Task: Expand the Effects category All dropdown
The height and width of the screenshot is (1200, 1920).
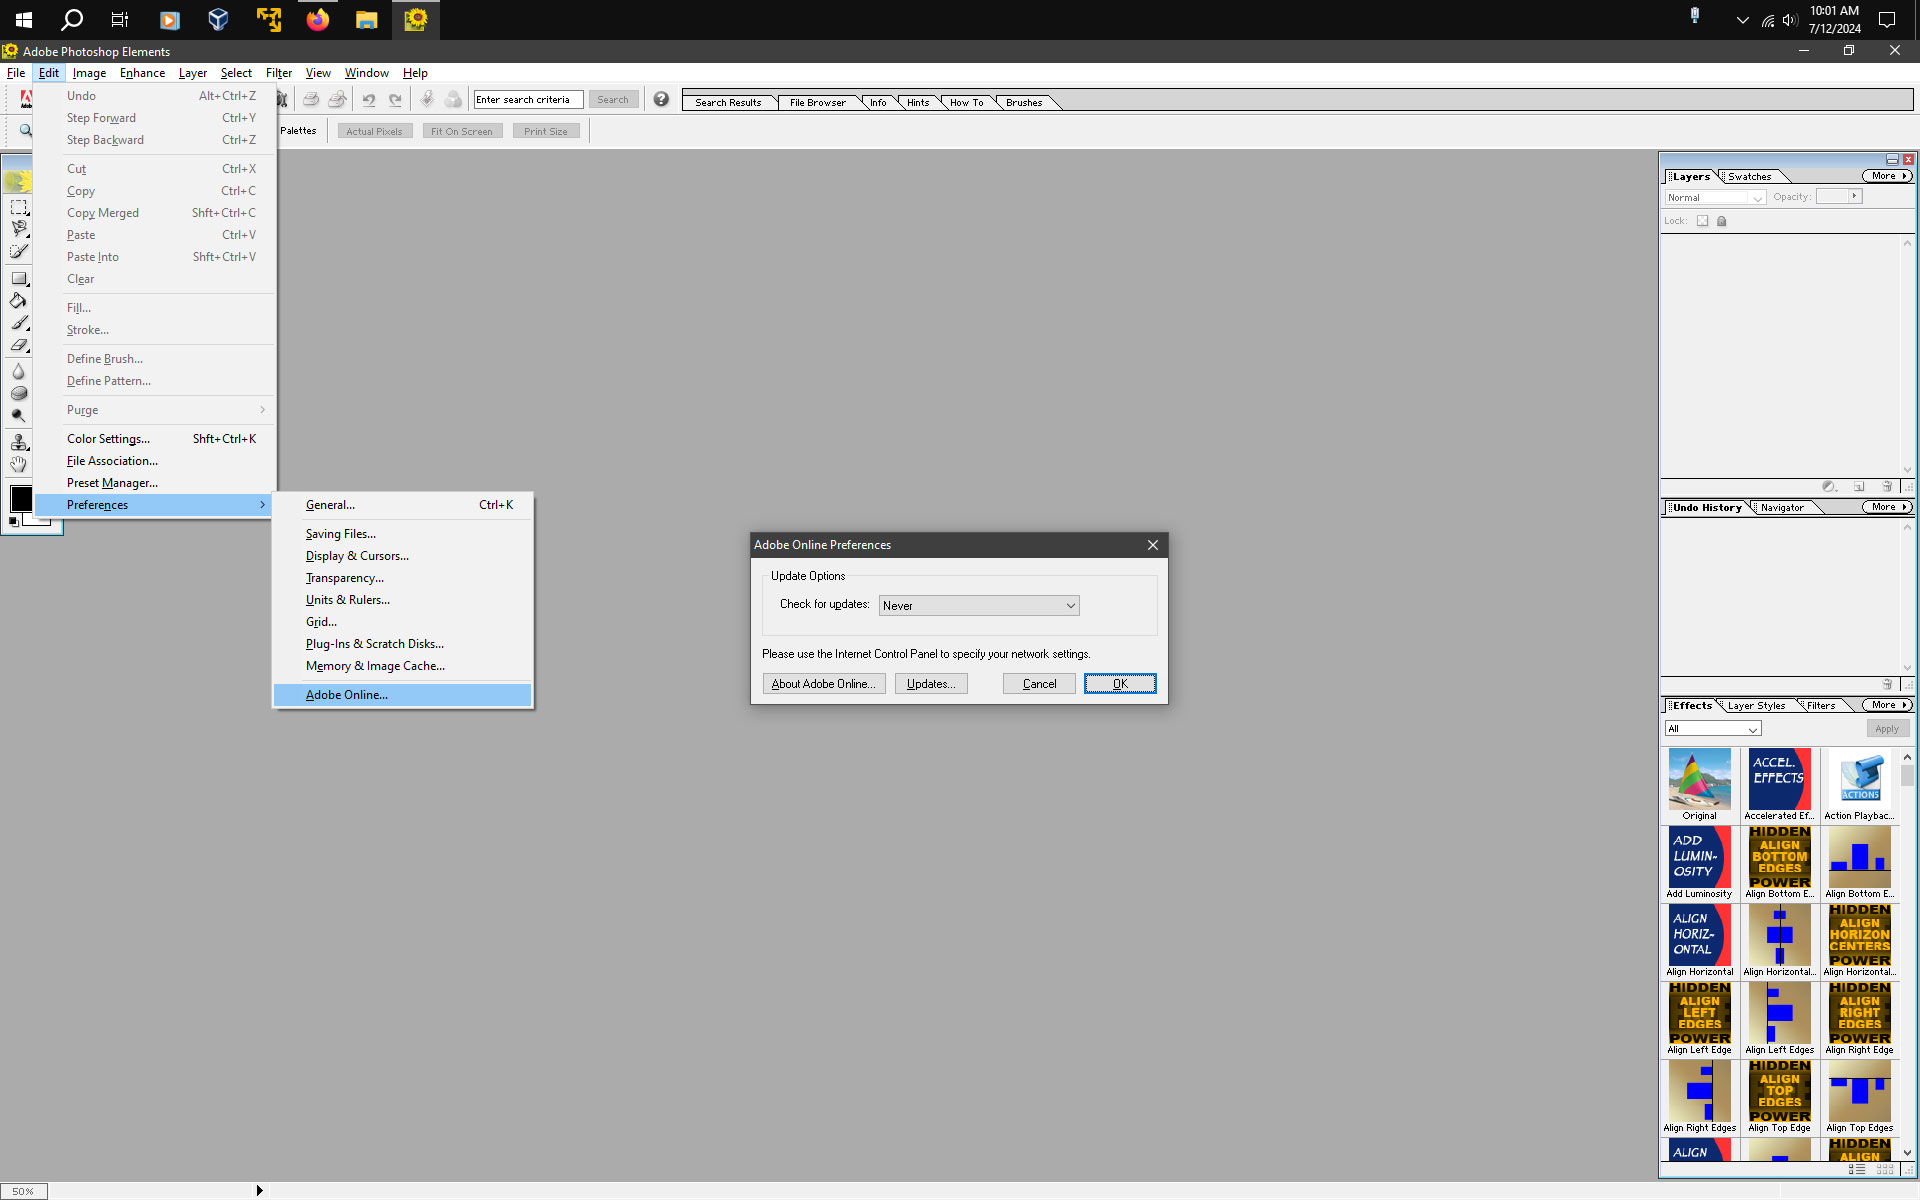Action: 1712,729
